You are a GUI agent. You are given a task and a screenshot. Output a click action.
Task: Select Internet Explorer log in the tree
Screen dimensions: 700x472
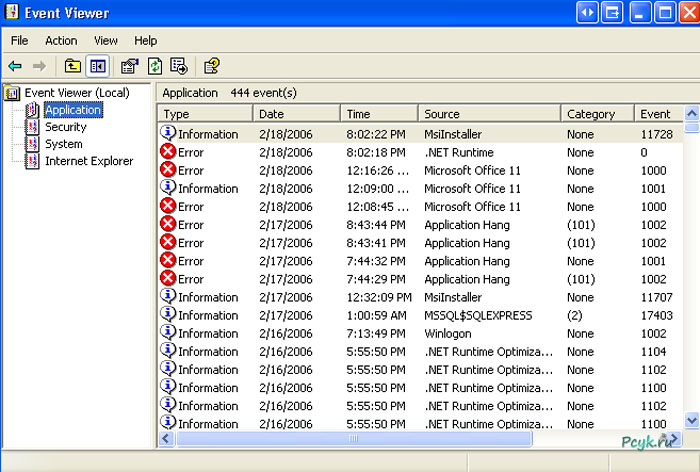pos(89,161)
